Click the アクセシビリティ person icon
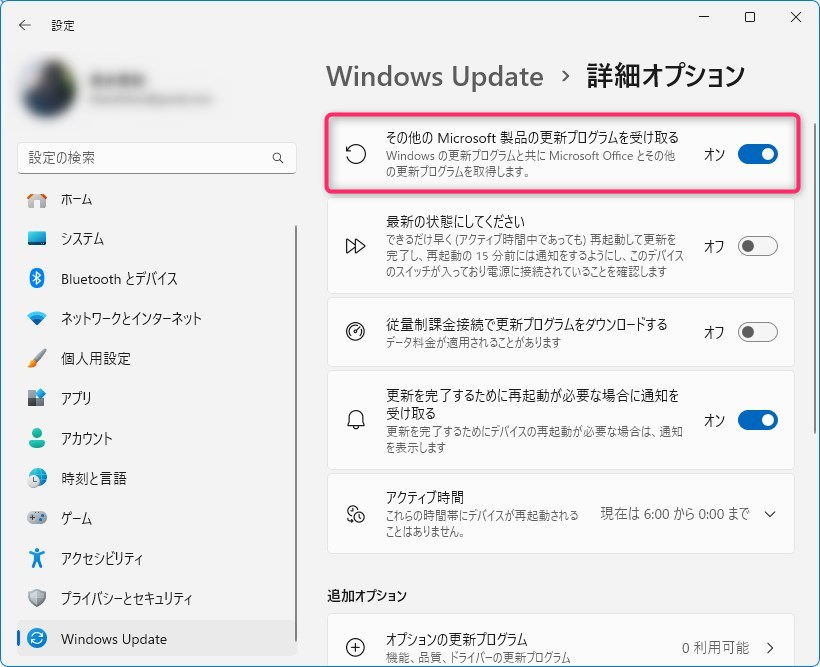The height and width of the screenshot is (667, 820). coord(37,558)
